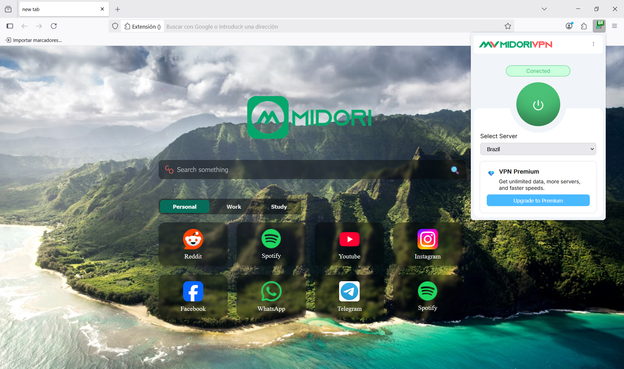Image resolution: width=624 pixels, height=369 pixels.
Task: Open the Facebook shortcut tile
Action: (x=193, y=297)
